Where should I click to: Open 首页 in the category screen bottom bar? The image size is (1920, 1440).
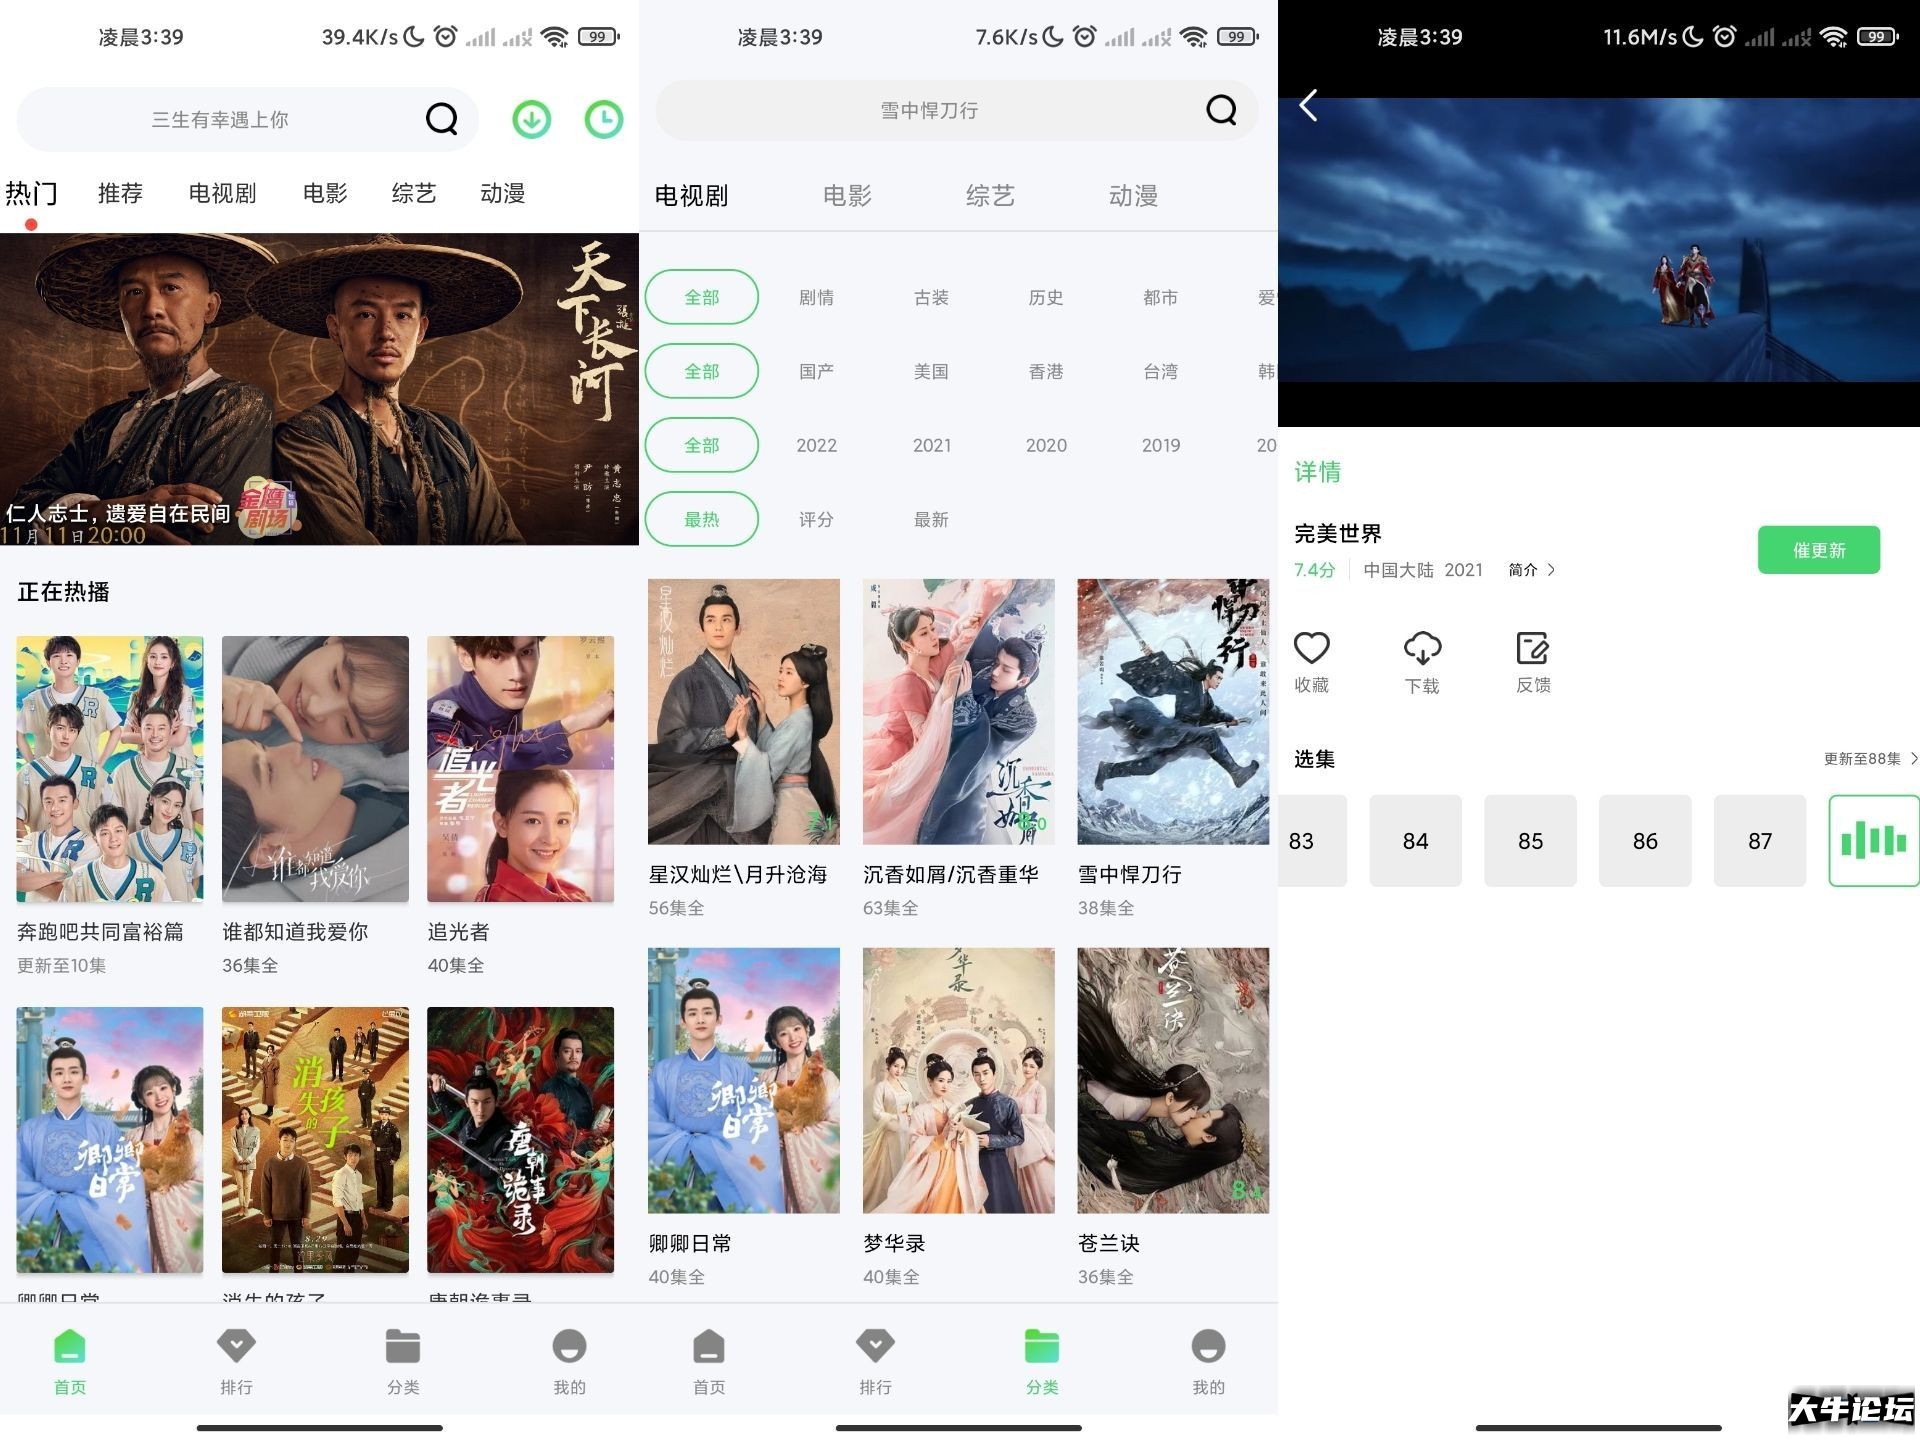[x=709, y=1361]
